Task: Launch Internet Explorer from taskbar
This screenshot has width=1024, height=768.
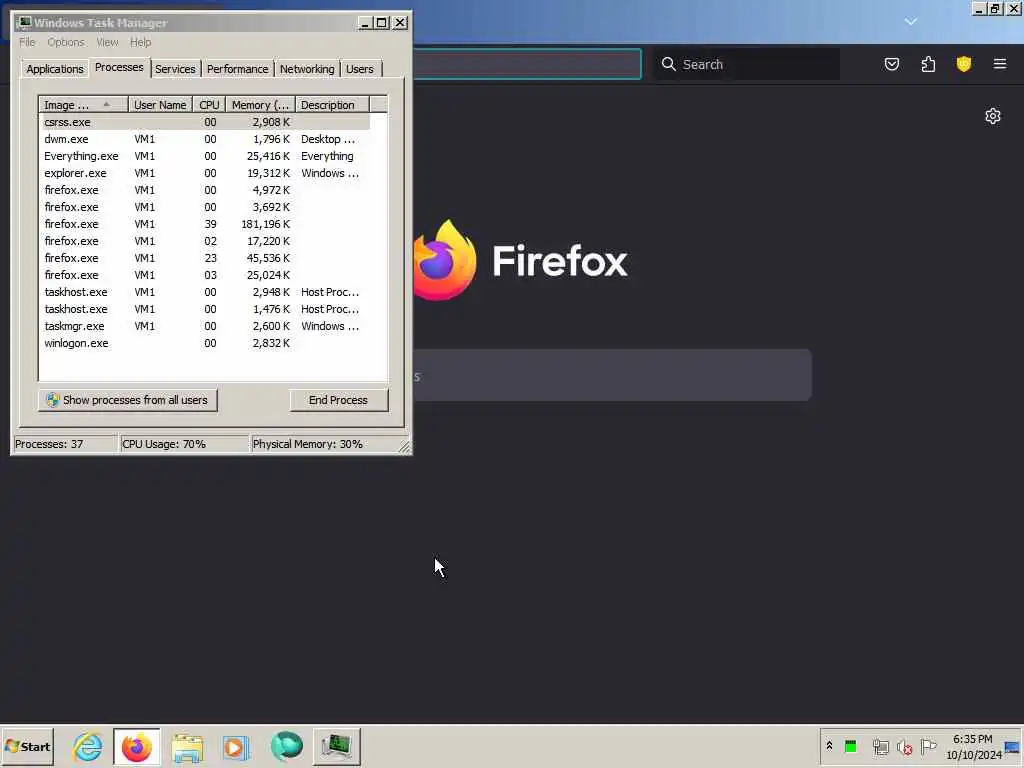Action: (88, 746)
